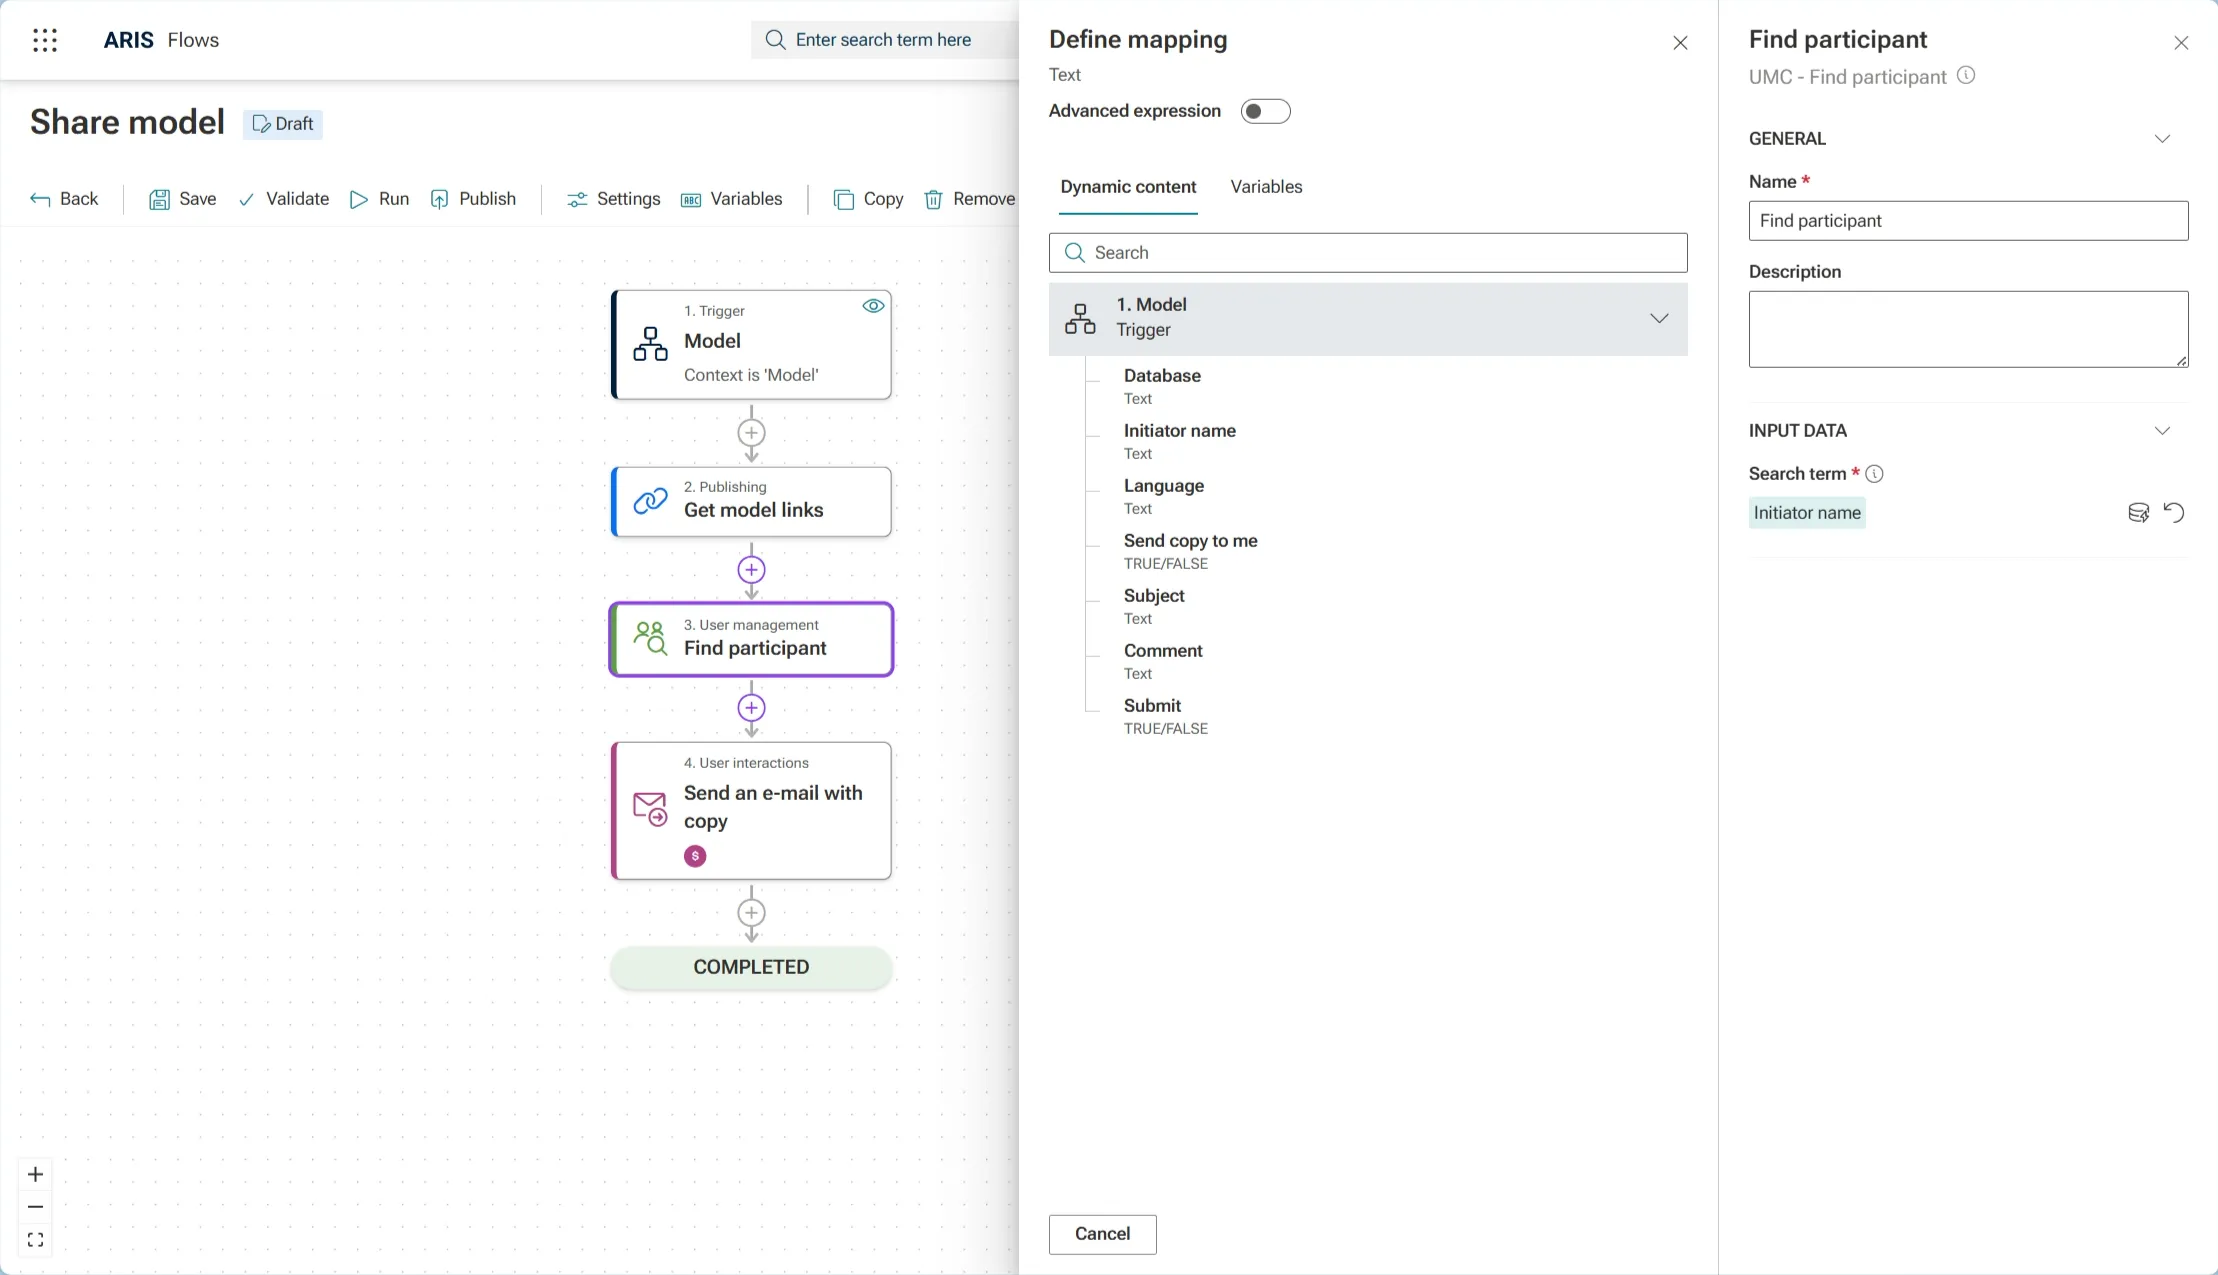Zoom in canvas with plus button
Screen dimensions: 2218x1275
point(36,1174)
